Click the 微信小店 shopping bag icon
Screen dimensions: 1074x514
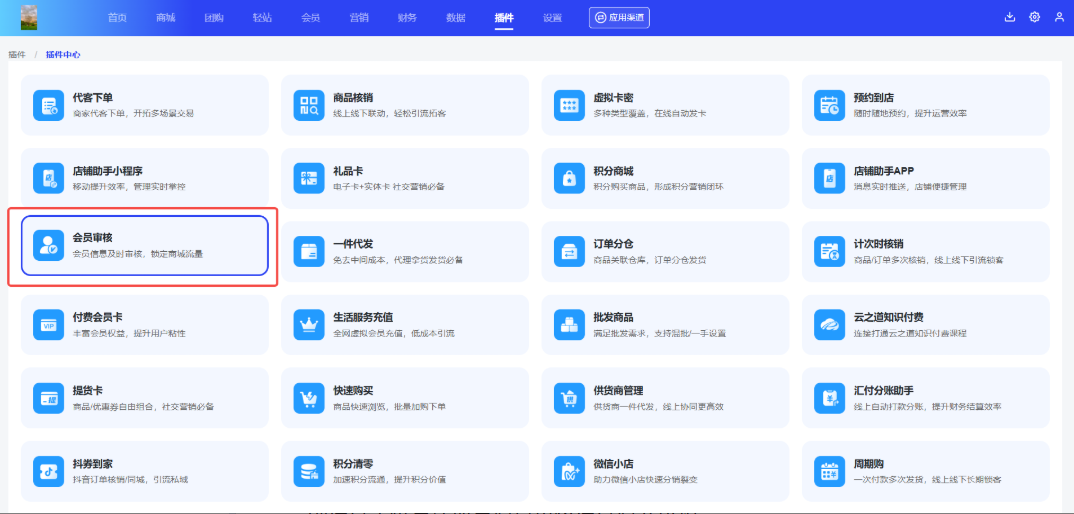(569, 470)
